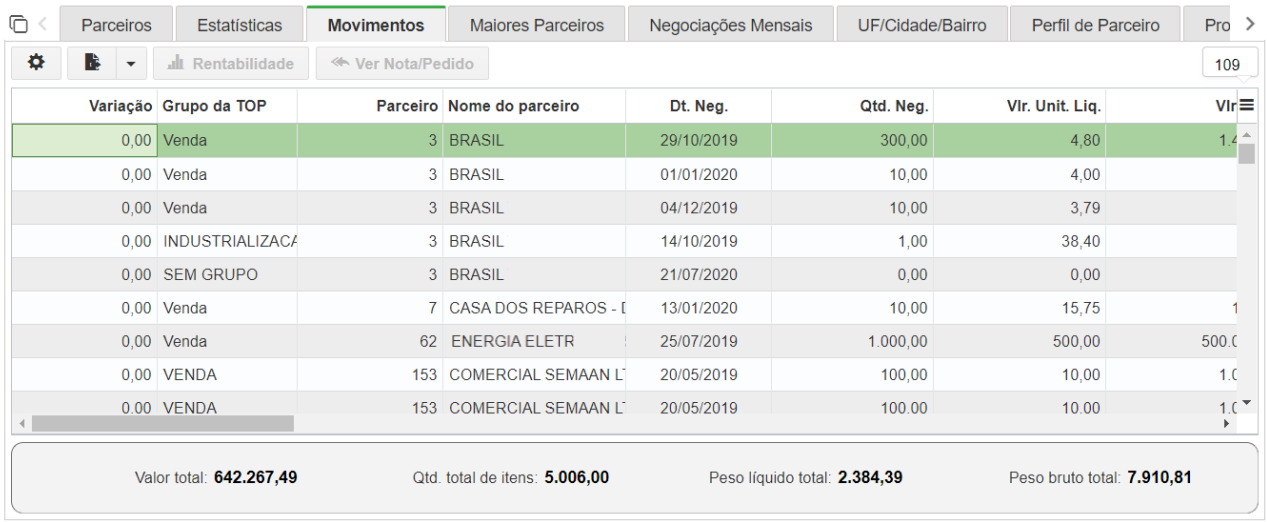Viewport: 1267px width, 522px height.
Task: Sort by the Dt. Neg. column header
Action: (699, 106)
